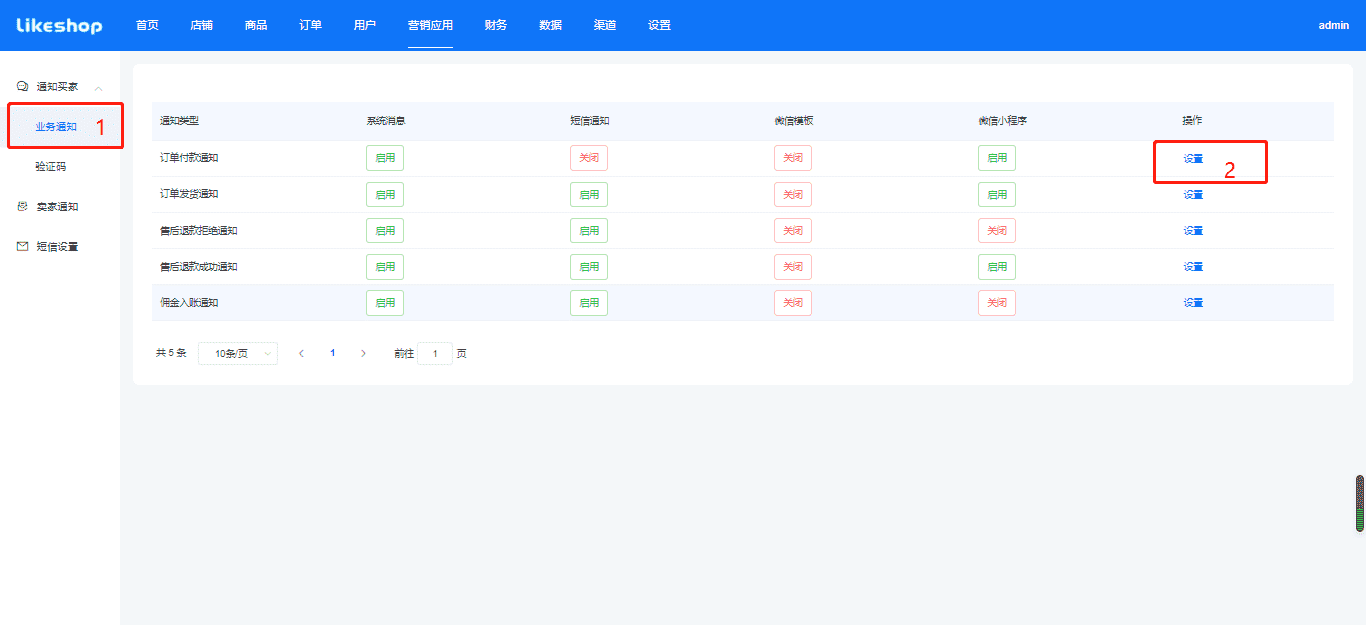
Task: Click the 订单付款通知 row name
Action: click(189, 158)
